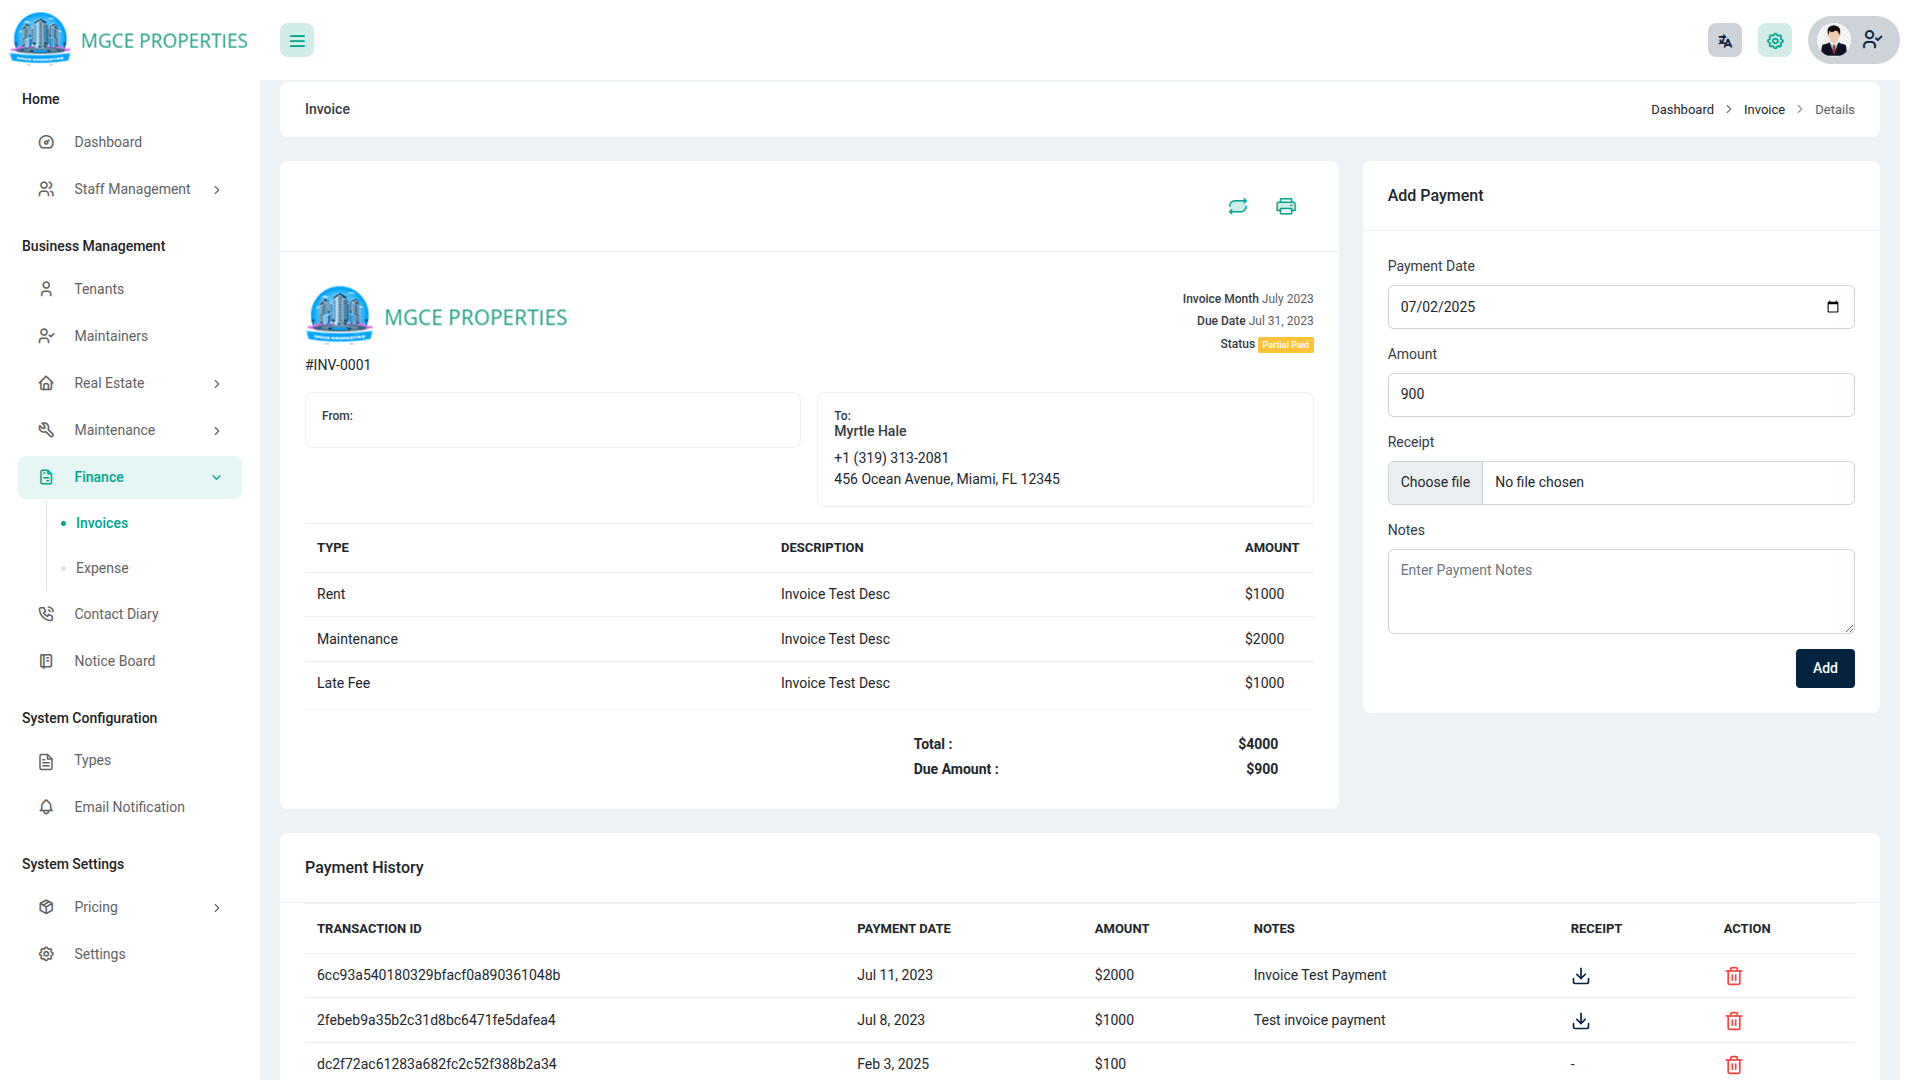1920x1080 pixels.
Task: Toggle the sidebar hamburger menu button
Action: coord(297,41)
